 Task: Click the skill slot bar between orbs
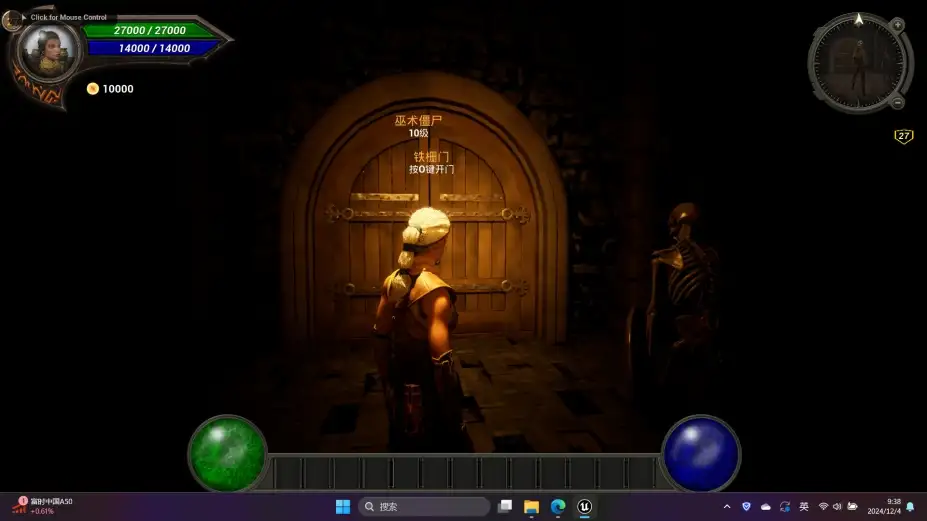(464, 473)
